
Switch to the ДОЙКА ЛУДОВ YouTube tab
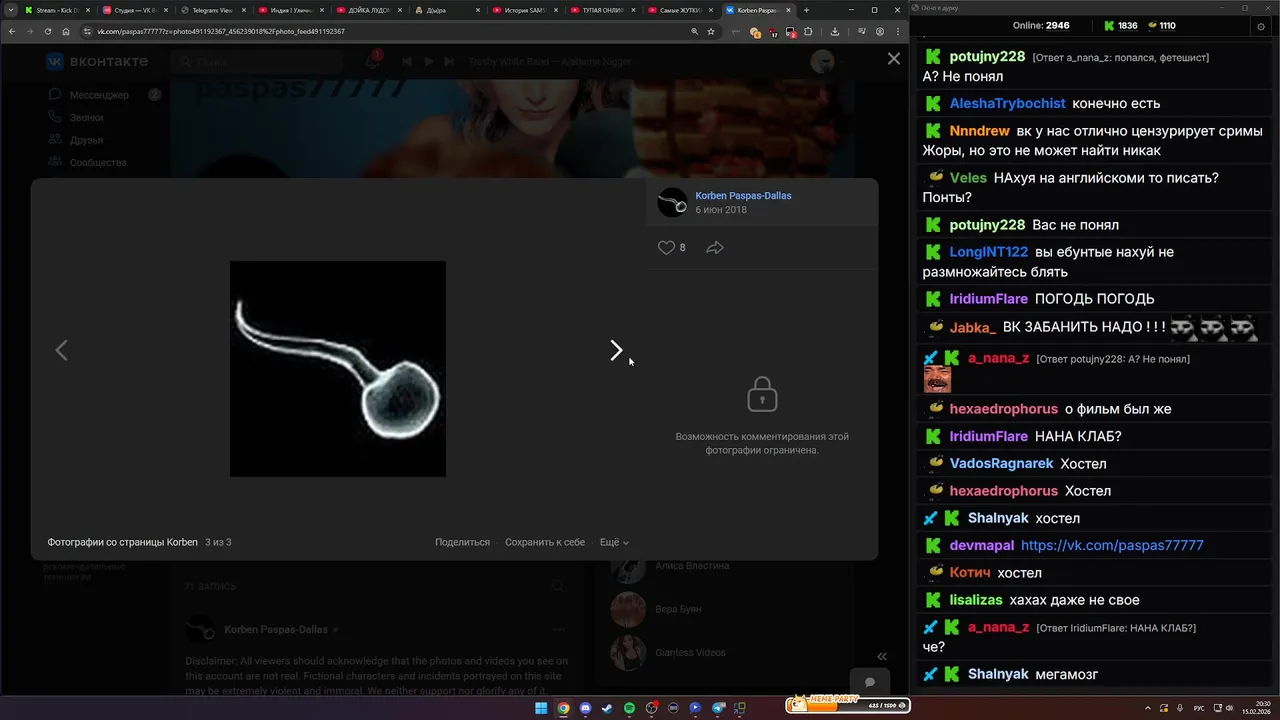(369, 10)
